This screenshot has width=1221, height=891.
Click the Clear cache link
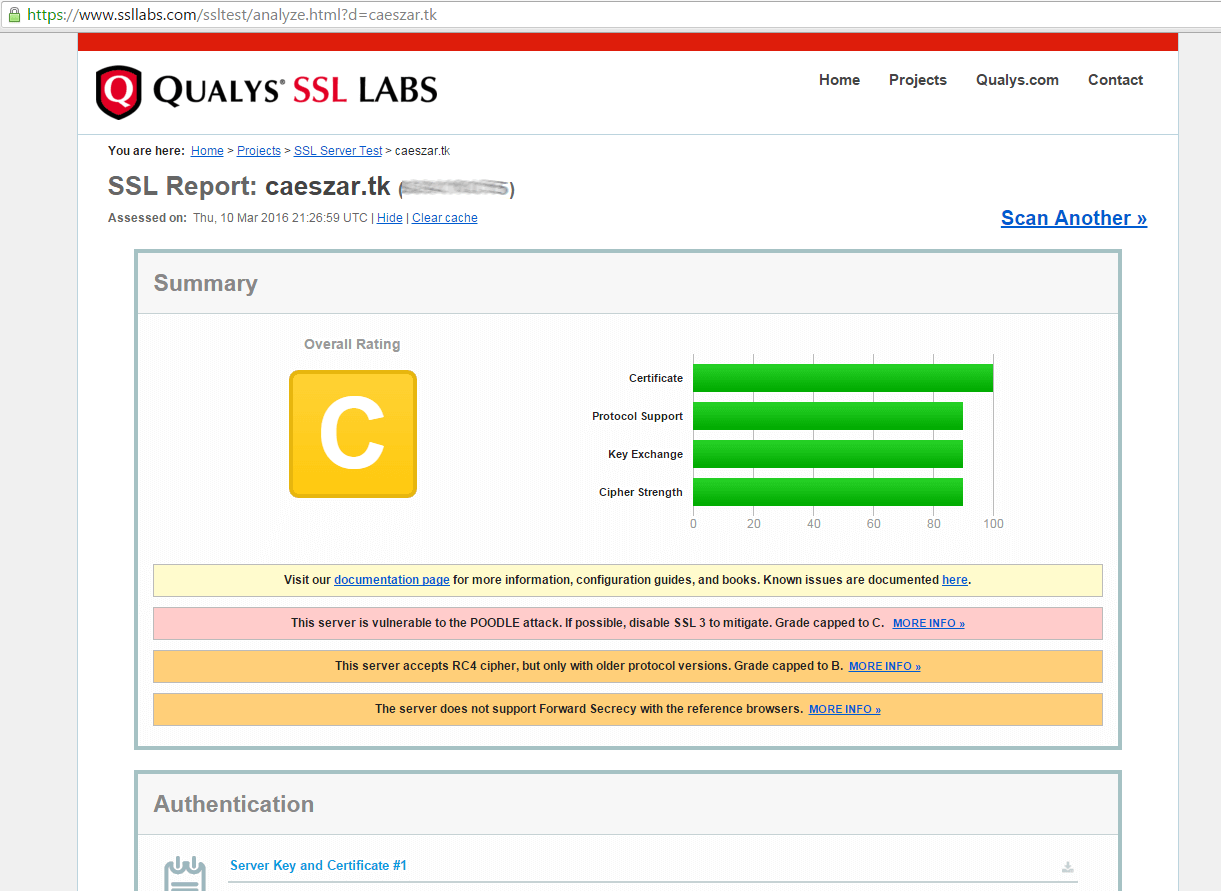pyautogui.click(x=445, y=218)
